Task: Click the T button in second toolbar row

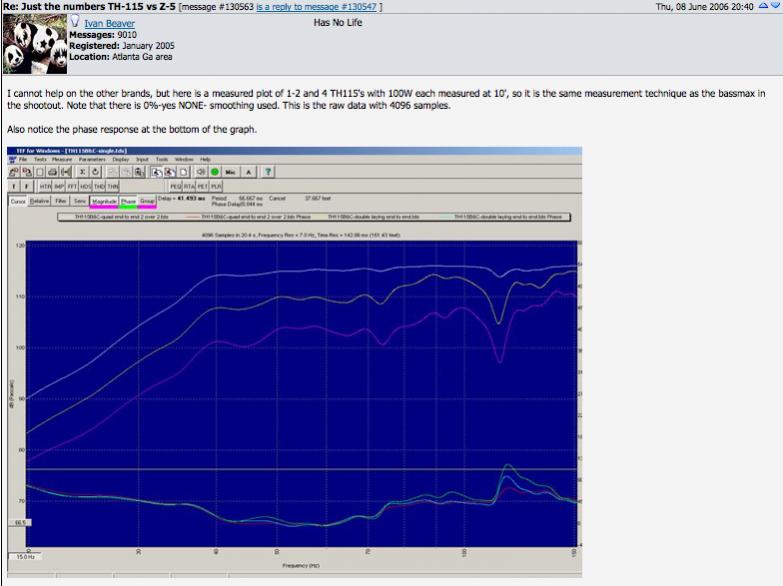Action: point(13,186)
